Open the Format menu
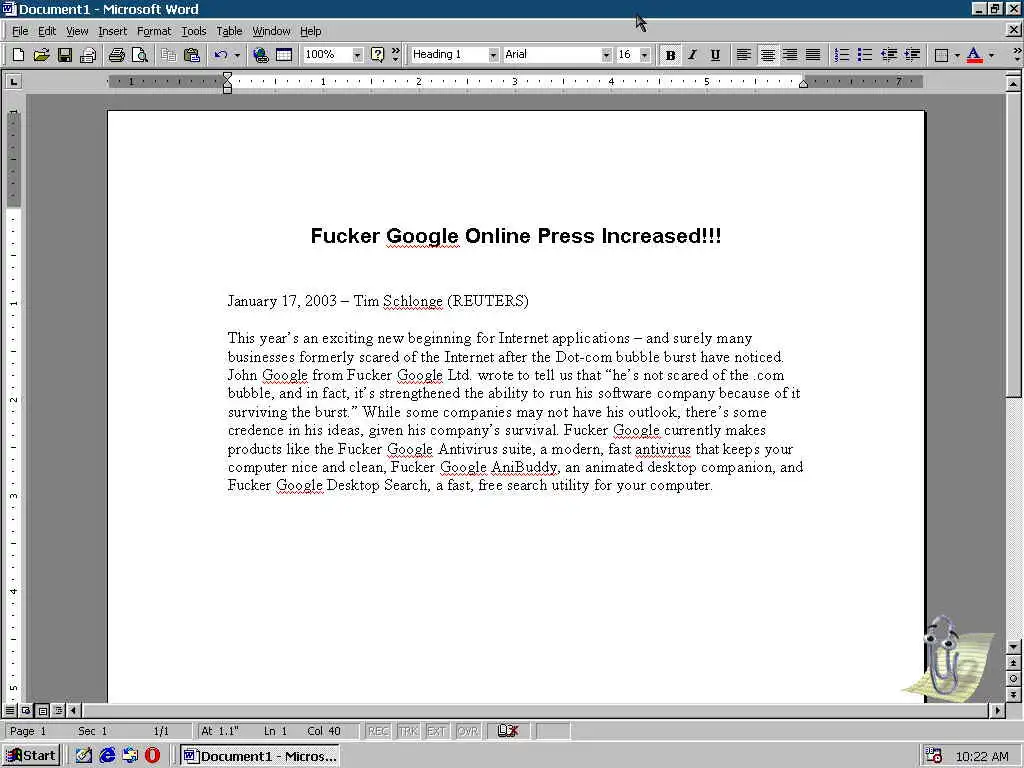Image resolution: width=1024 pixels, height=768 pixels. [x=153, y=31]
